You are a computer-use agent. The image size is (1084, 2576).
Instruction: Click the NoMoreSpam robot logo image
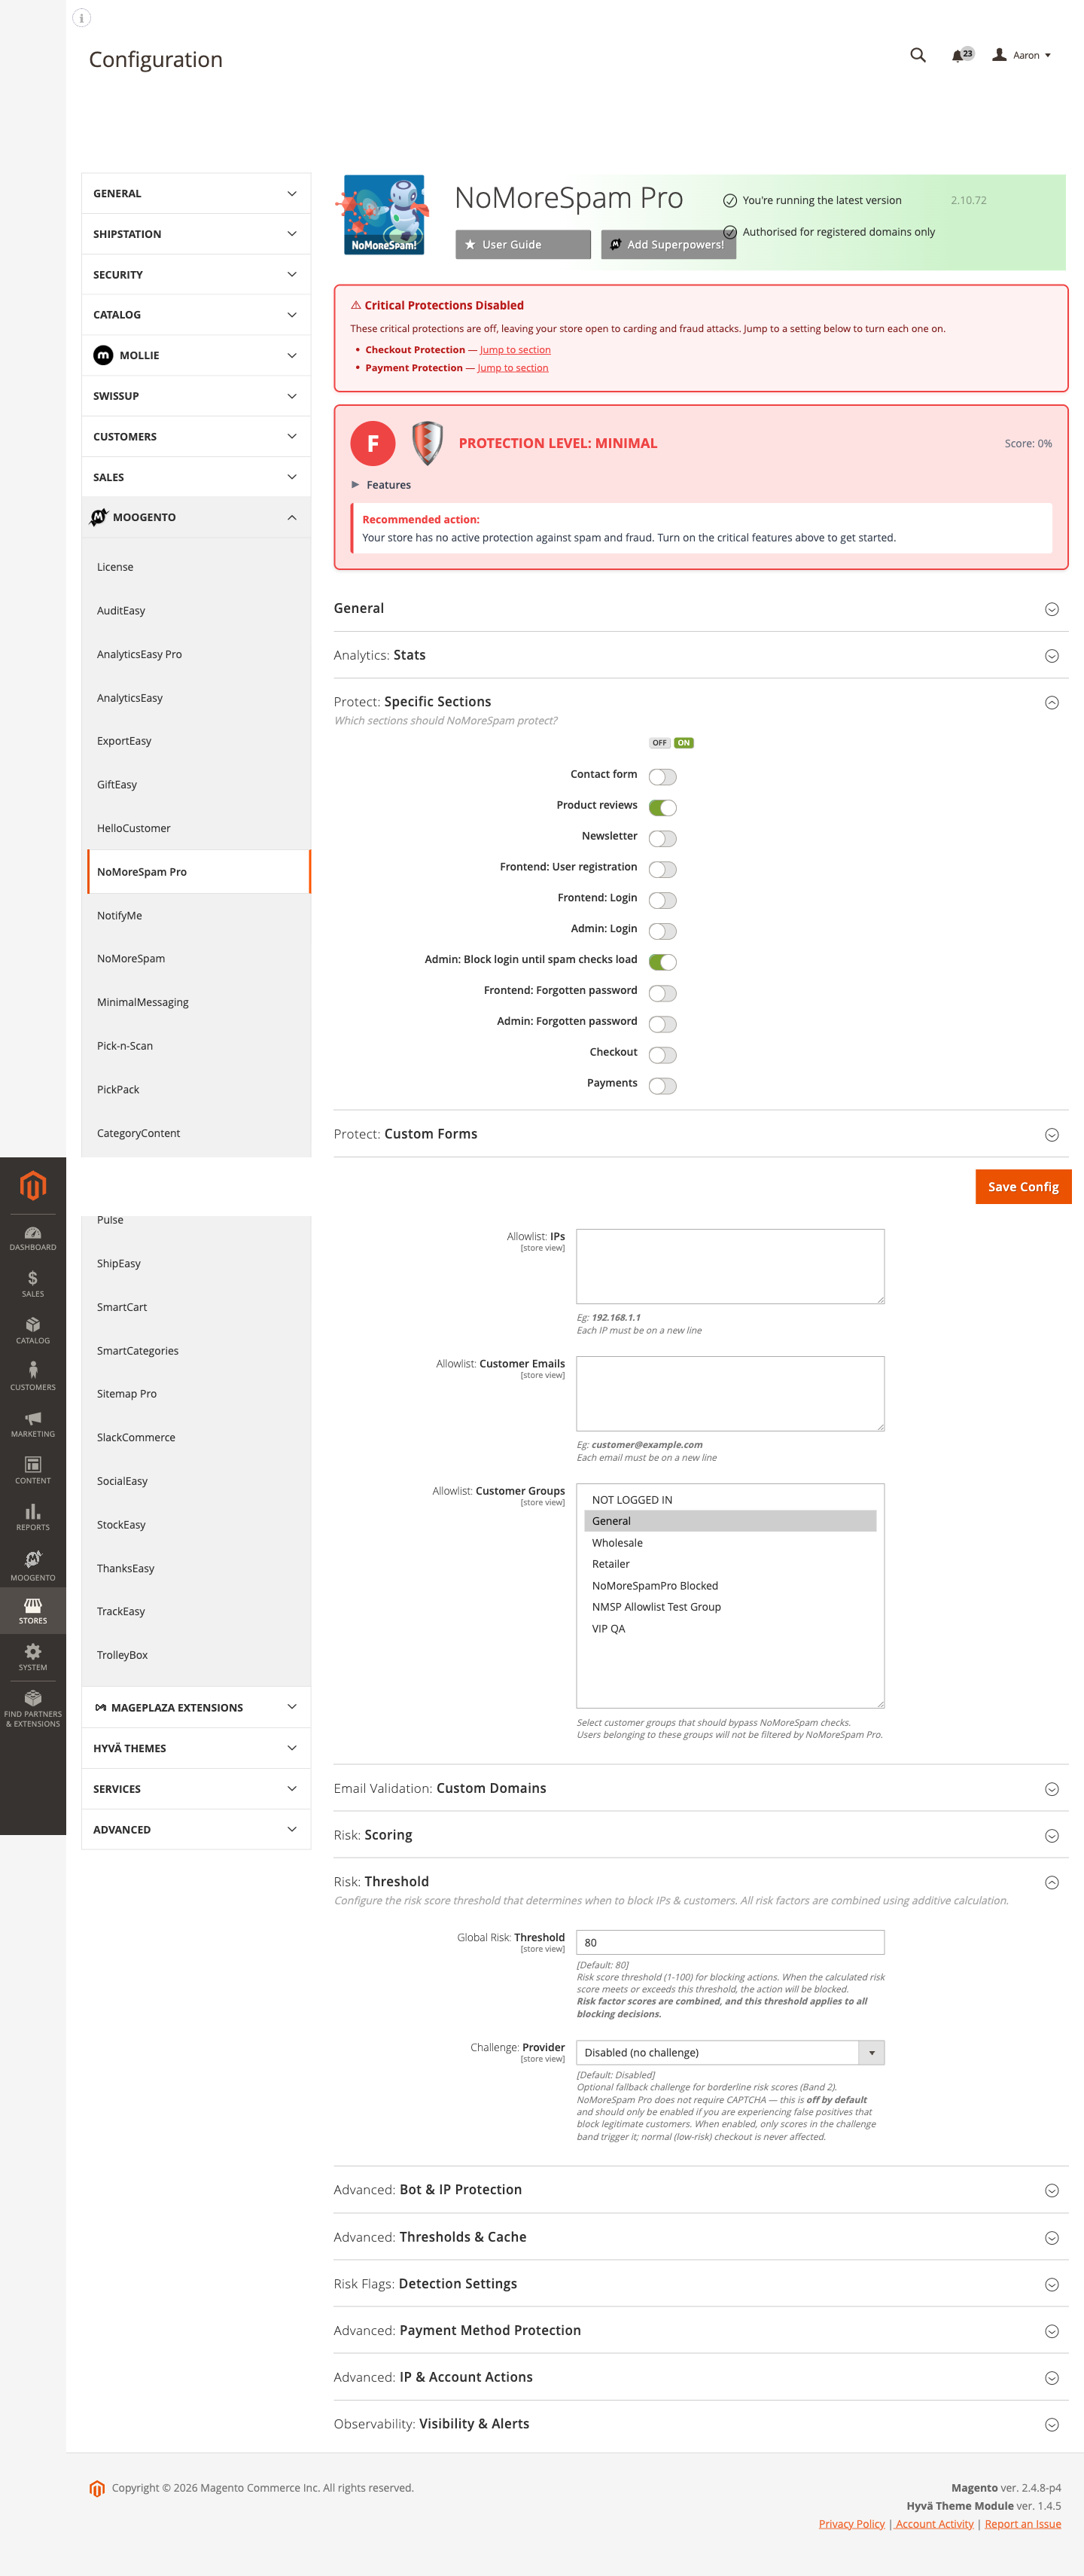(x=385, y=214)
